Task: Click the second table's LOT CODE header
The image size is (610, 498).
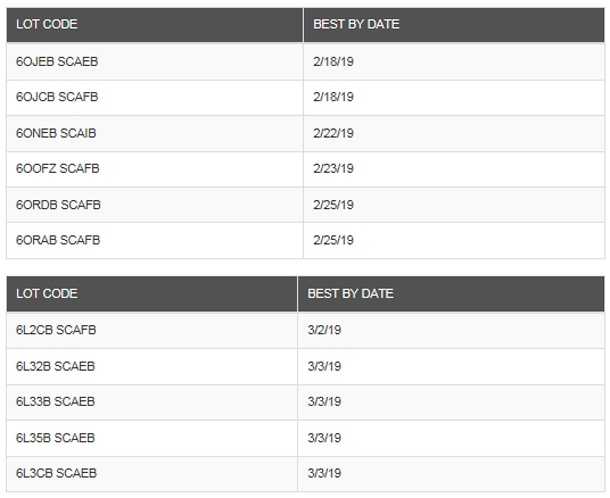Action: (x=47, y=294)
